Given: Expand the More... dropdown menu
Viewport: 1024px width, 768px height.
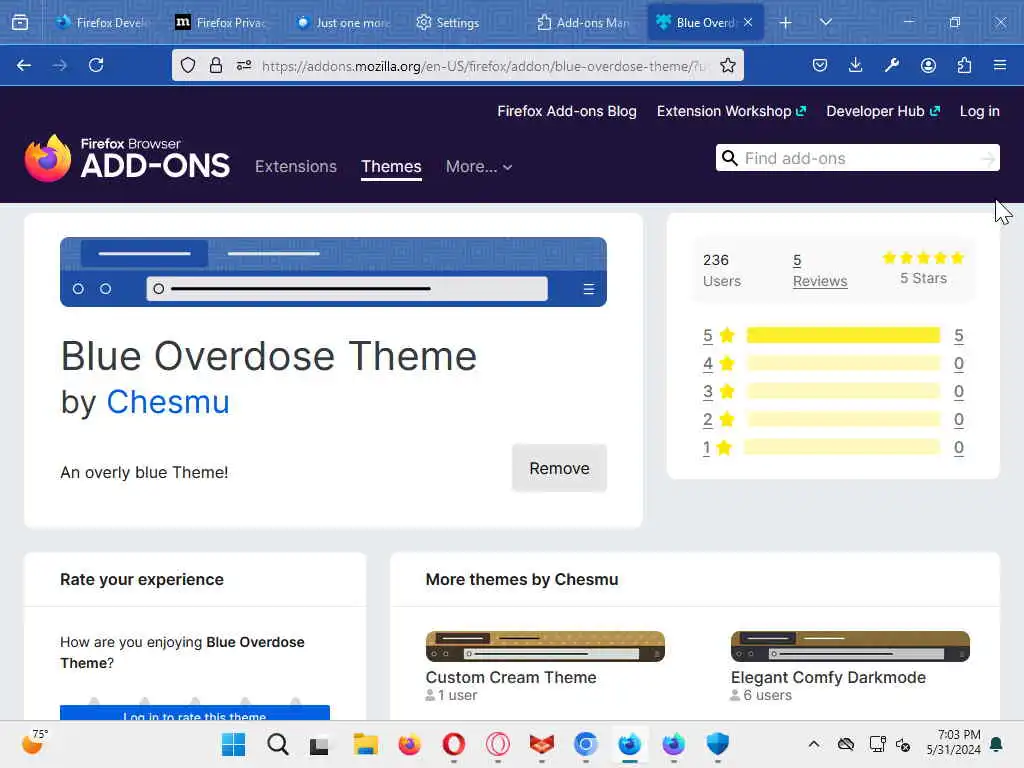Looking at the screenshot, I should (x=479, y=167).
